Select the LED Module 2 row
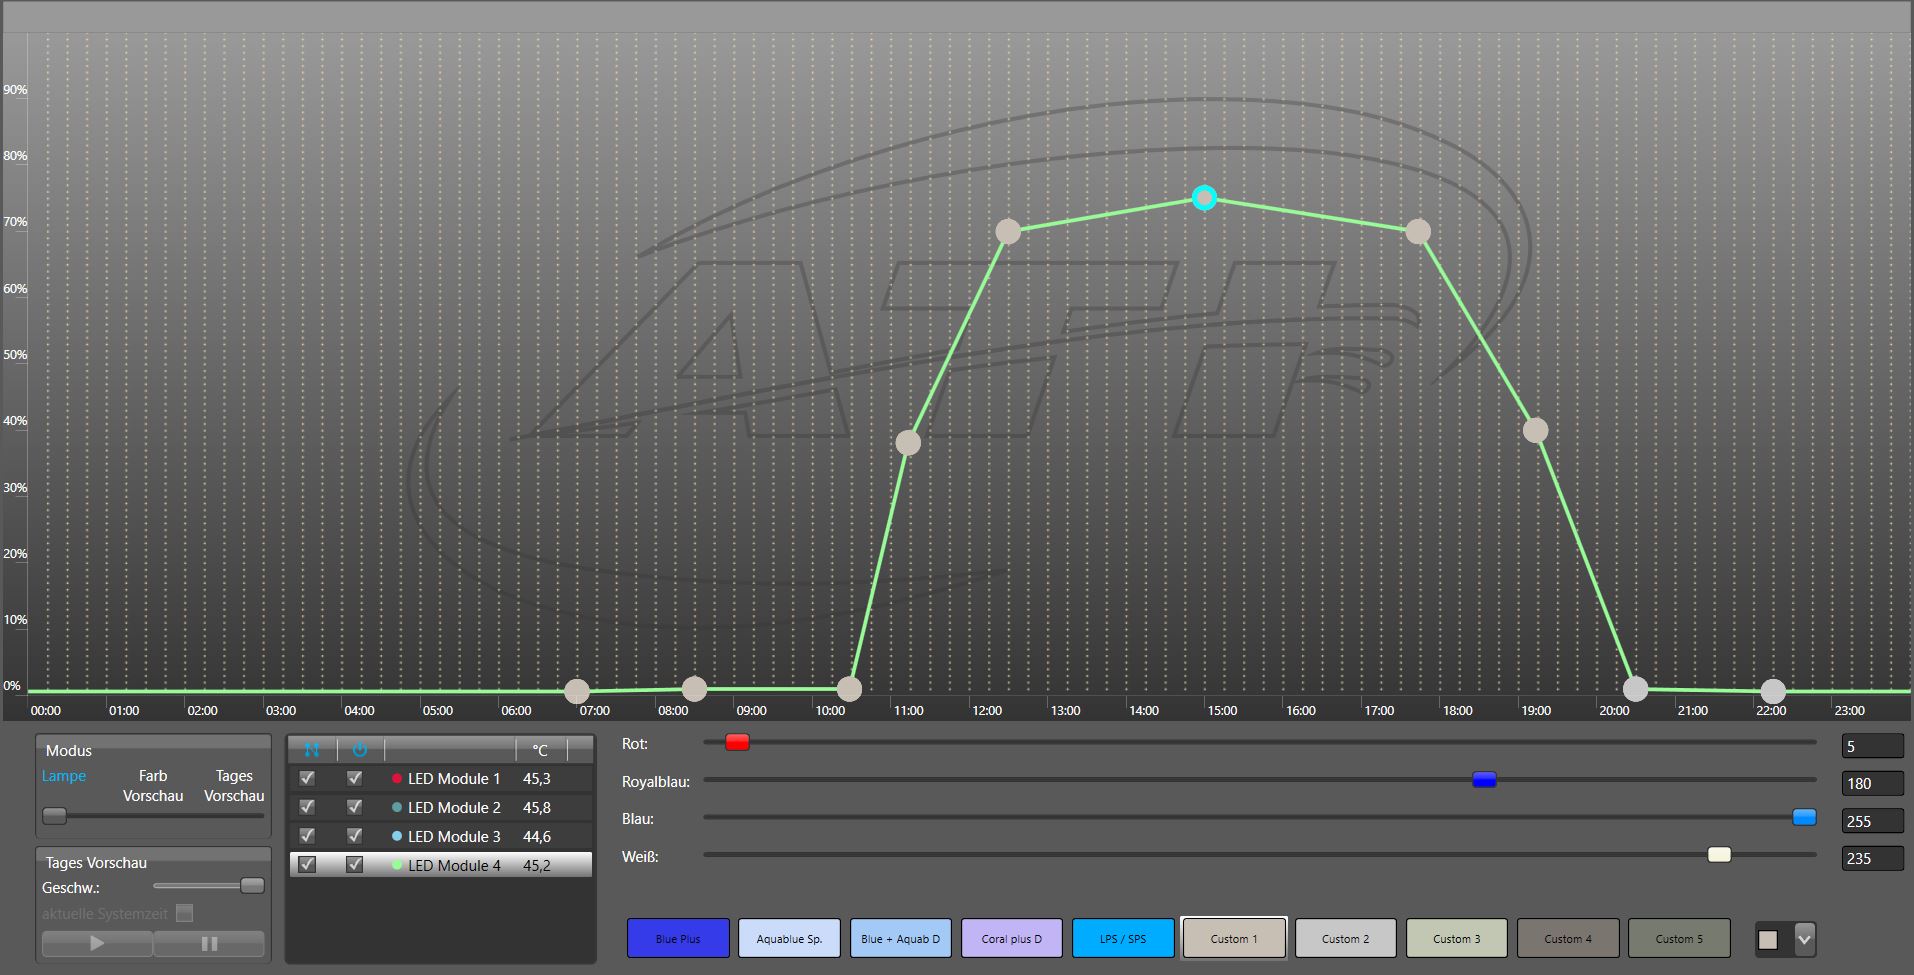Viewport: 1914px width, 975px height. pyautogui.click(x=453, y=807)
